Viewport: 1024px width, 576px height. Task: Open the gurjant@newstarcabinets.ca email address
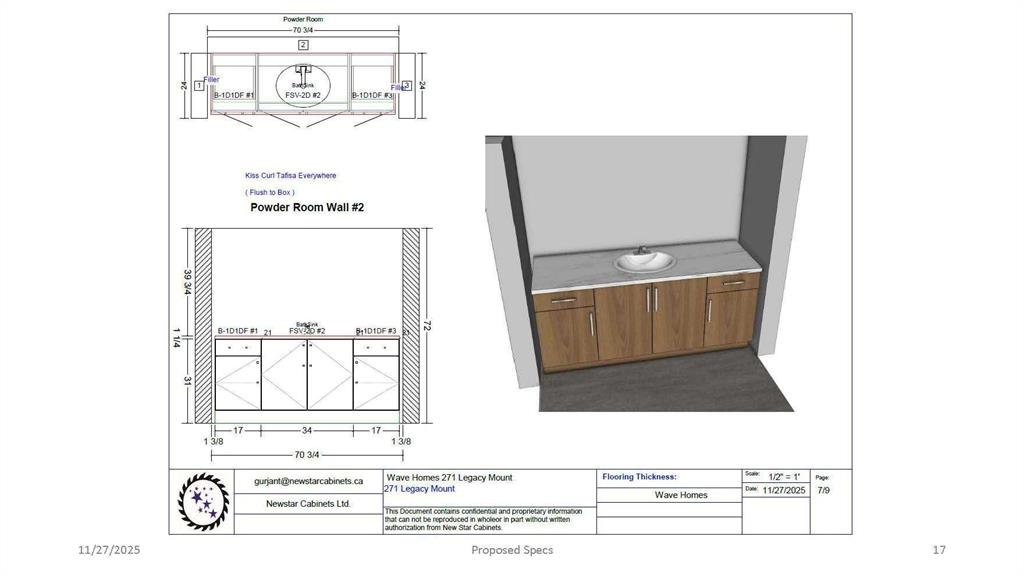308,481
